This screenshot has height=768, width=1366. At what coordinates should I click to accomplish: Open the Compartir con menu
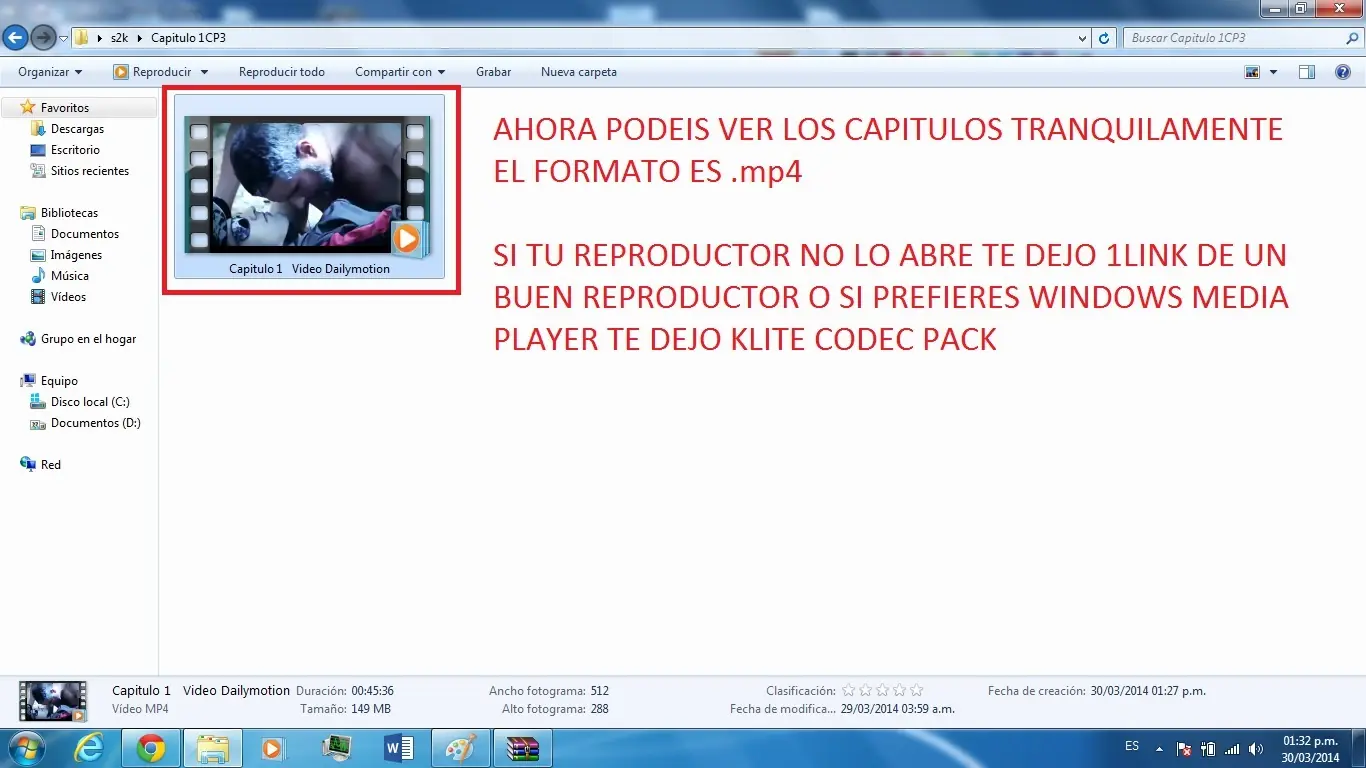400,72
